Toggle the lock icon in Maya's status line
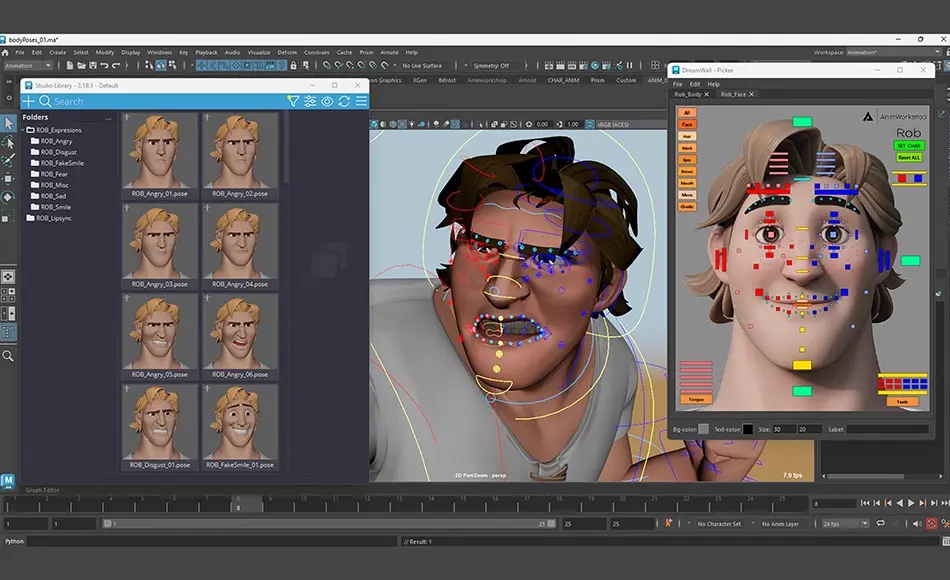 click(x=294, y=63)
